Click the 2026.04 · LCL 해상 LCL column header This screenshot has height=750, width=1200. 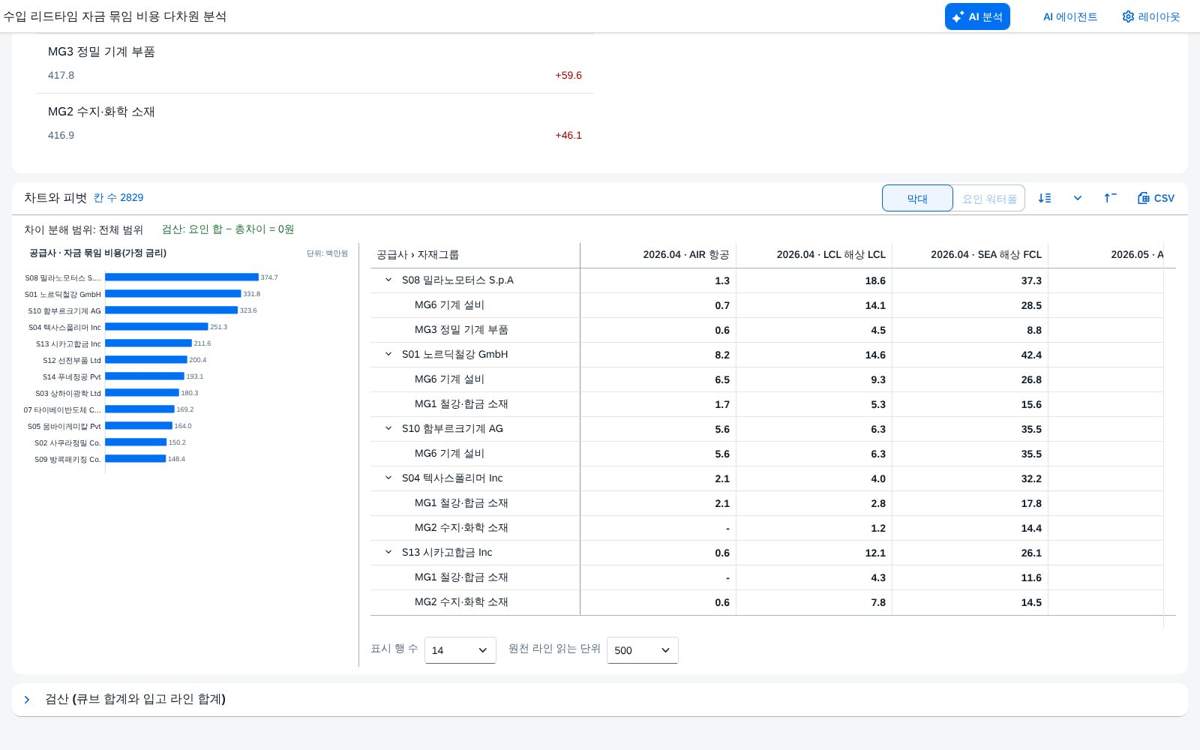[814, 255]
